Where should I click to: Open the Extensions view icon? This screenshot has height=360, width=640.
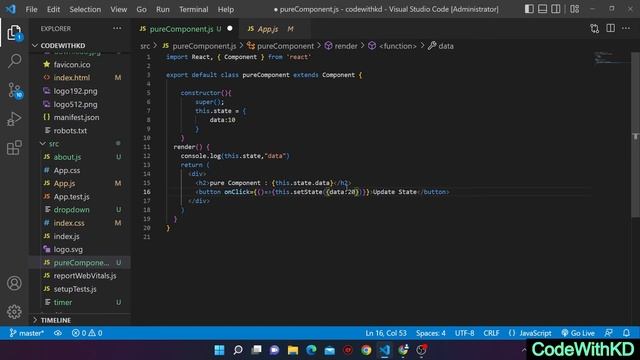[14, 147]
